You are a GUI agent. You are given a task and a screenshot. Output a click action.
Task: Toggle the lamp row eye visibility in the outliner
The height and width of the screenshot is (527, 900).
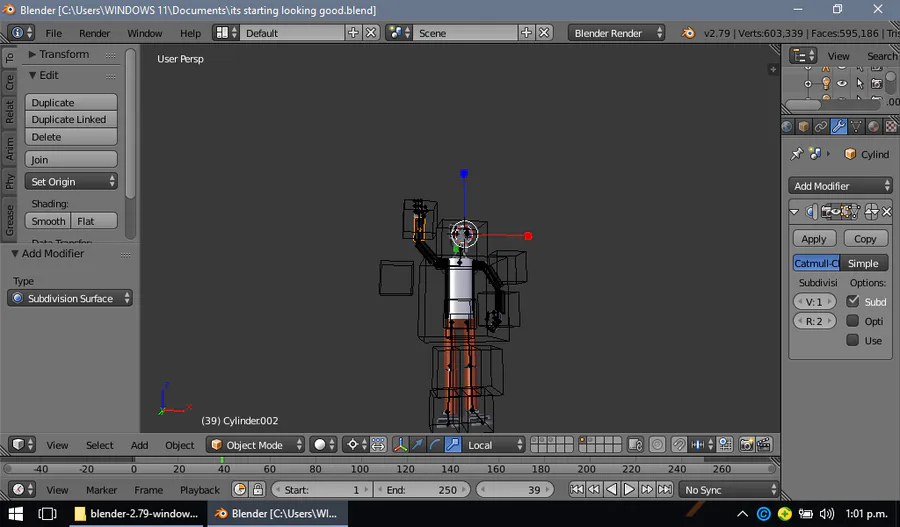click(x=842, y=83)
